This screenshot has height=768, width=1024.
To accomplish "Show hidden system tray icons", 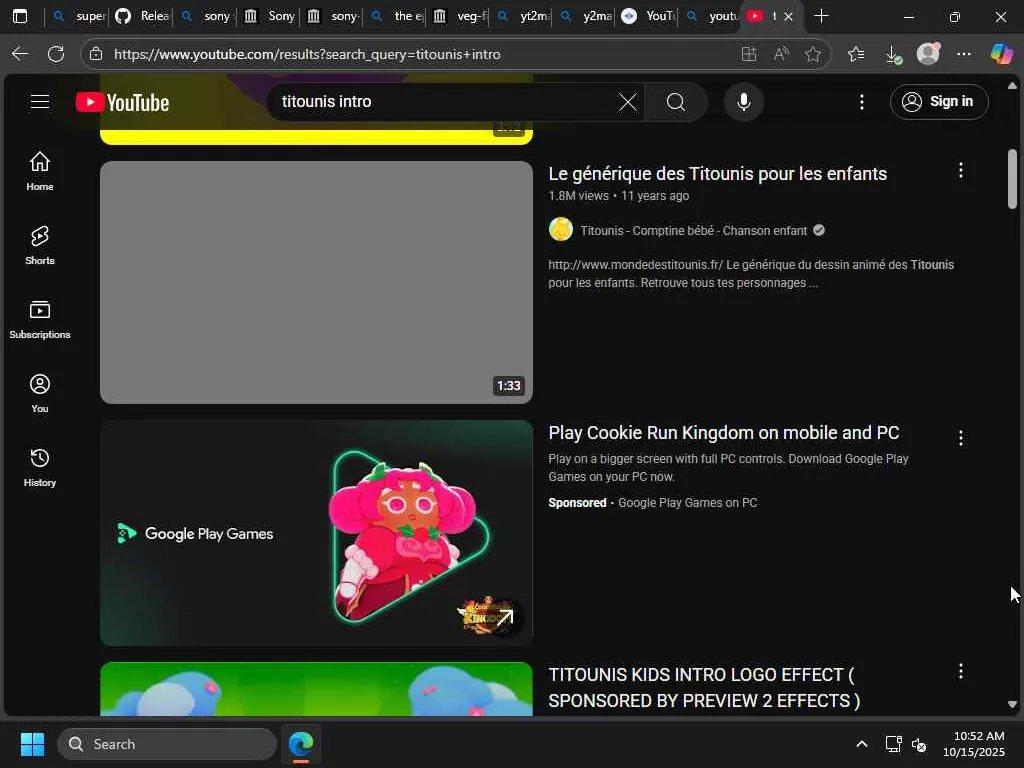I will coord(861,744).
